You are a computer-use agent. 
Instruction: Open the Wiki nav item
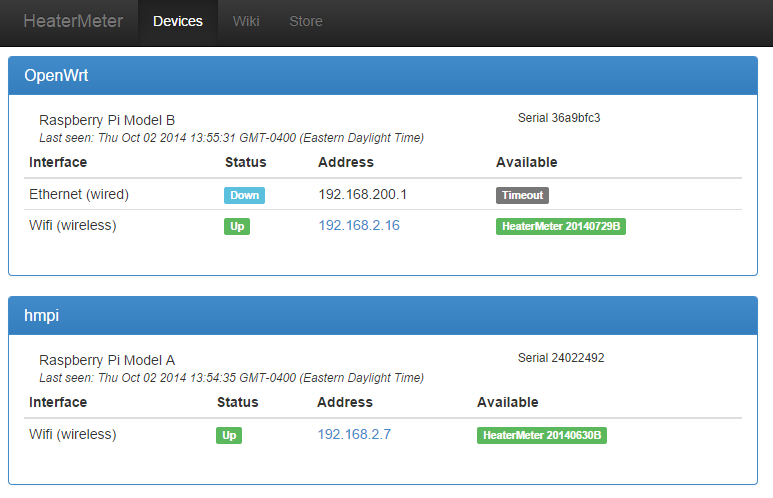click(x=246, y=21)
